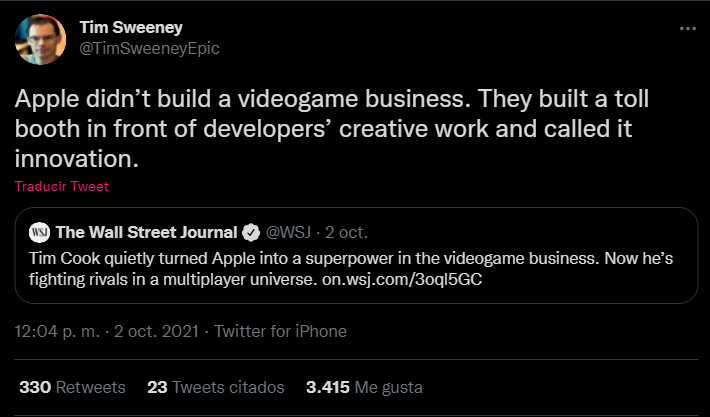The width and height of the screenshot is (710, 417).
Task: Click the Twitter for iPhone source label
Action: 280,331
